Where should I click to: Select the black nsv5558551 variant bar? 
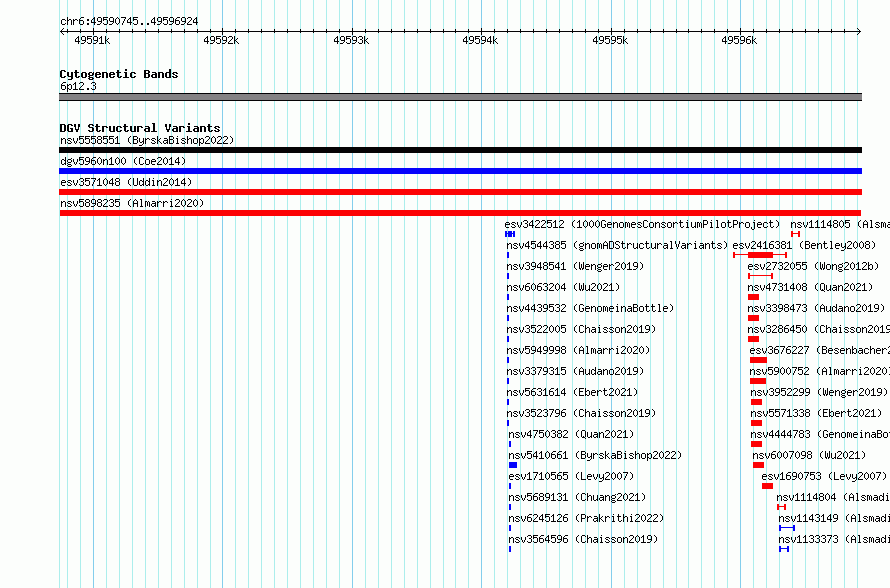click(460, 150)
